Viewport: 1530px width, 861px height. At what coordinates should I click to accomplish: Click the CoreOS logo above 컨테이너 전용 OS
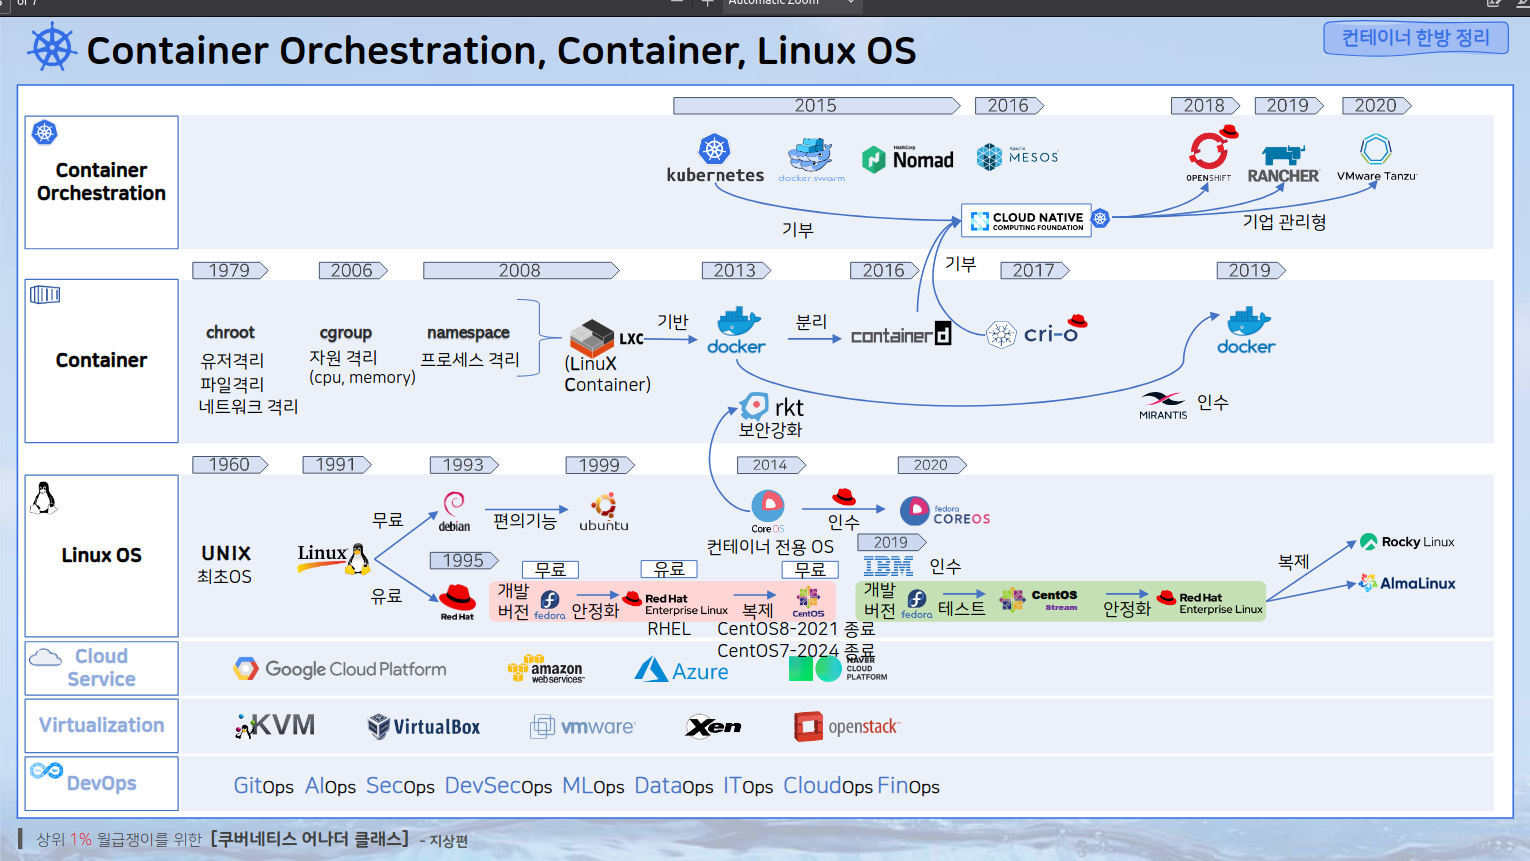[x=768, y=511]
